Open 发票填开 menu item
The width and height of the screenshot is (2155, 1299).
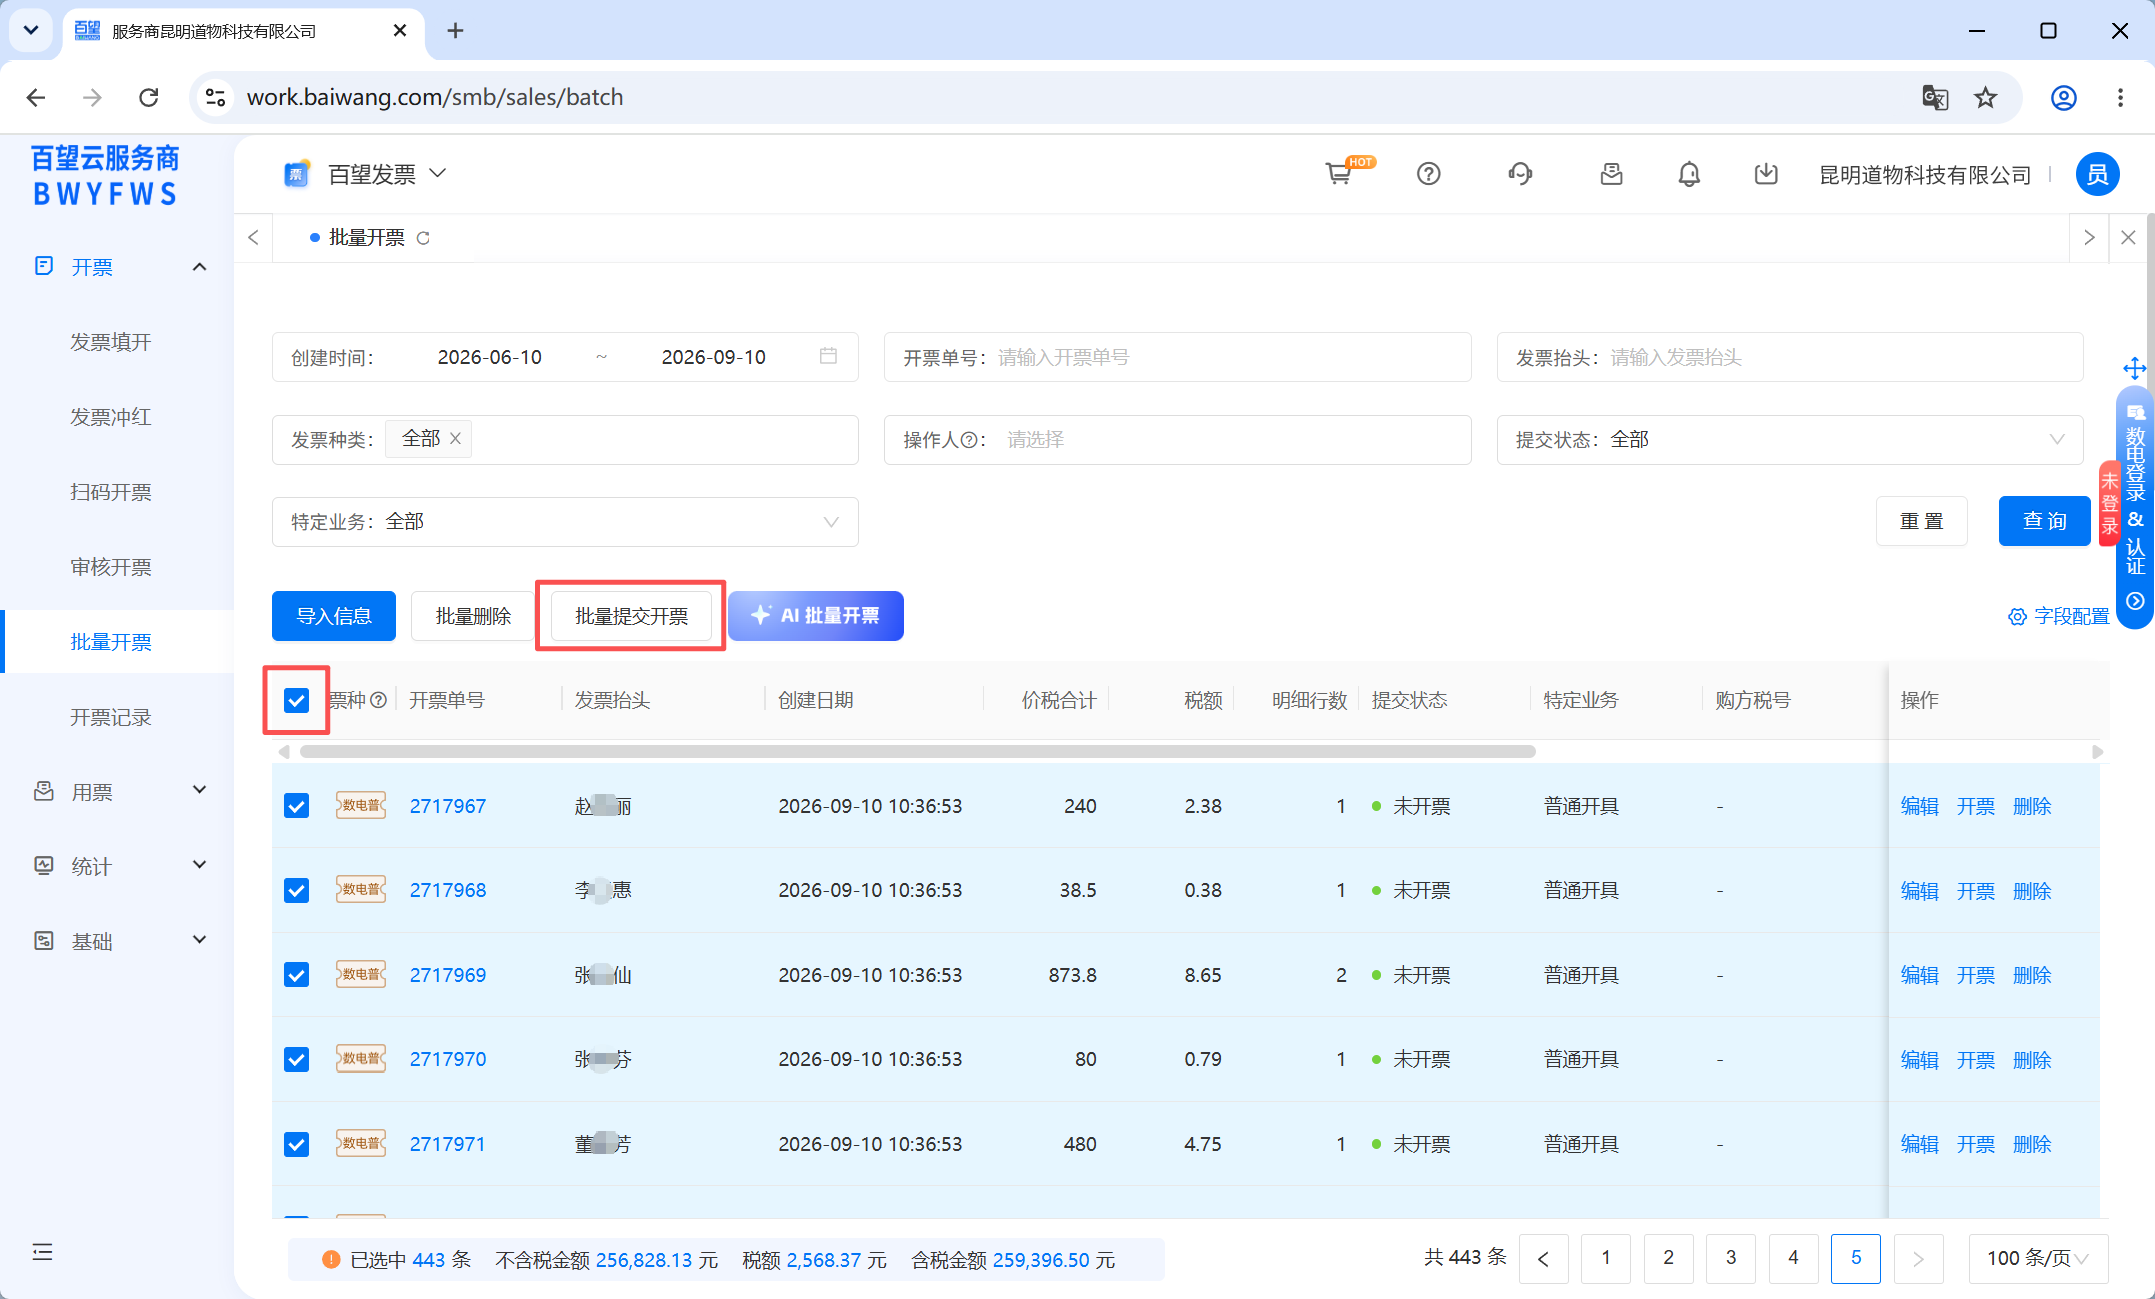pos(111,342)
